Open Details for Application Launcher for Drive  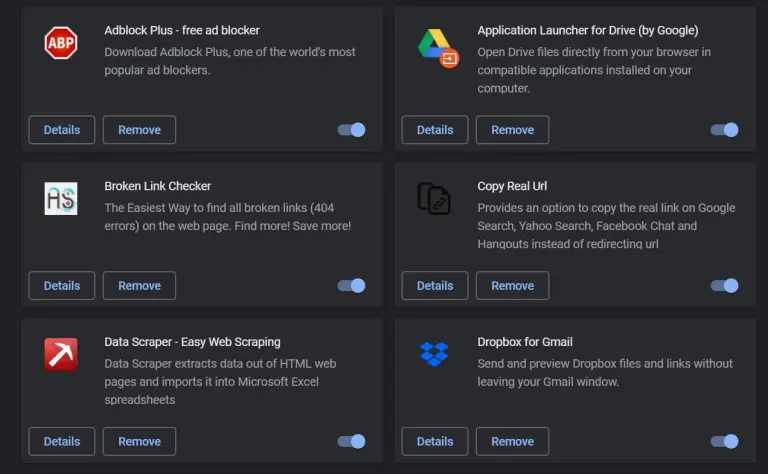point(435,130)
